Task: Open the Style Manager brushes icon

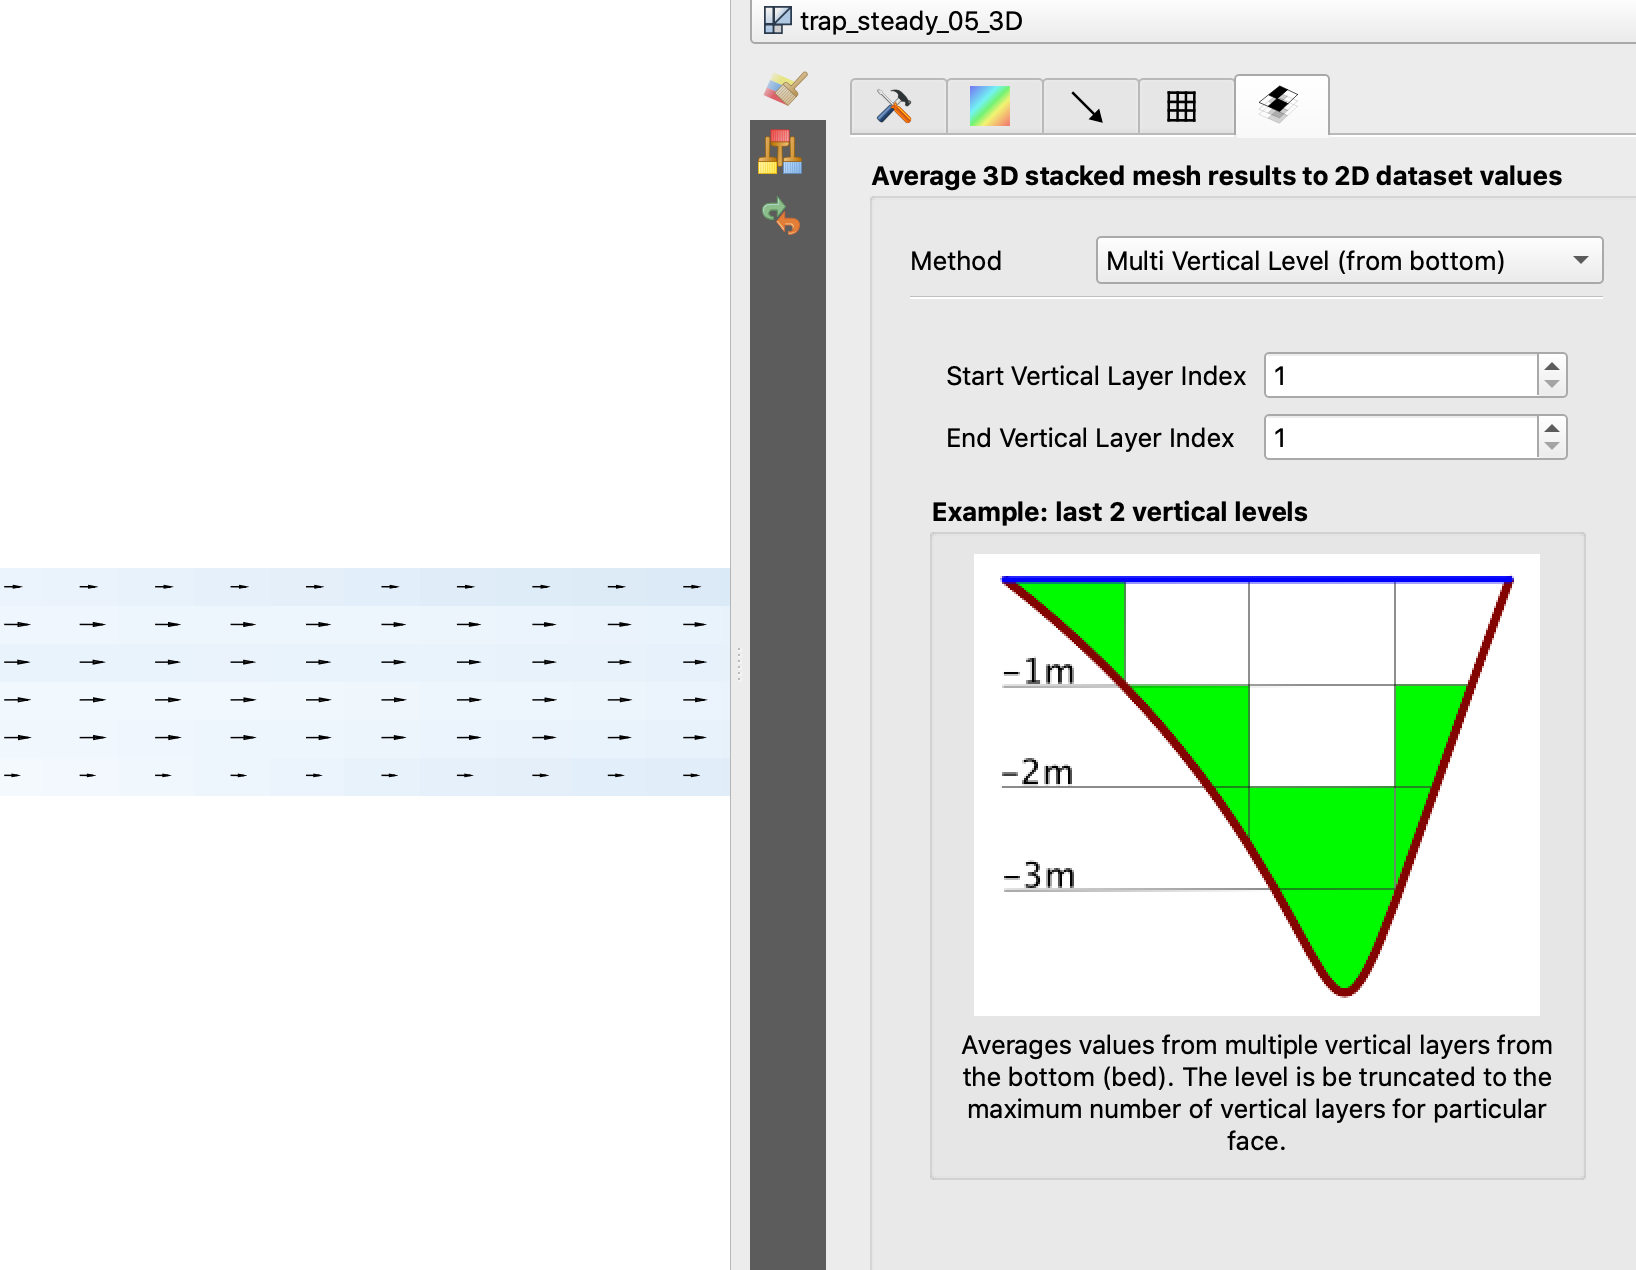Action: (780, 153)
